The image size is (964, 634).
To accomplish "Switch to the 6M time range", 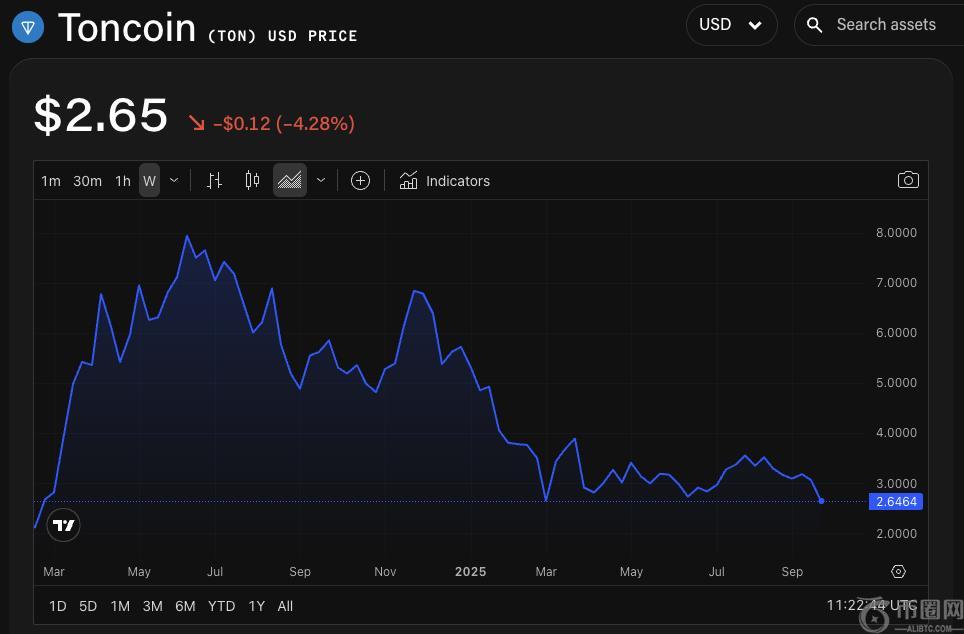I will tap(185, 606).
